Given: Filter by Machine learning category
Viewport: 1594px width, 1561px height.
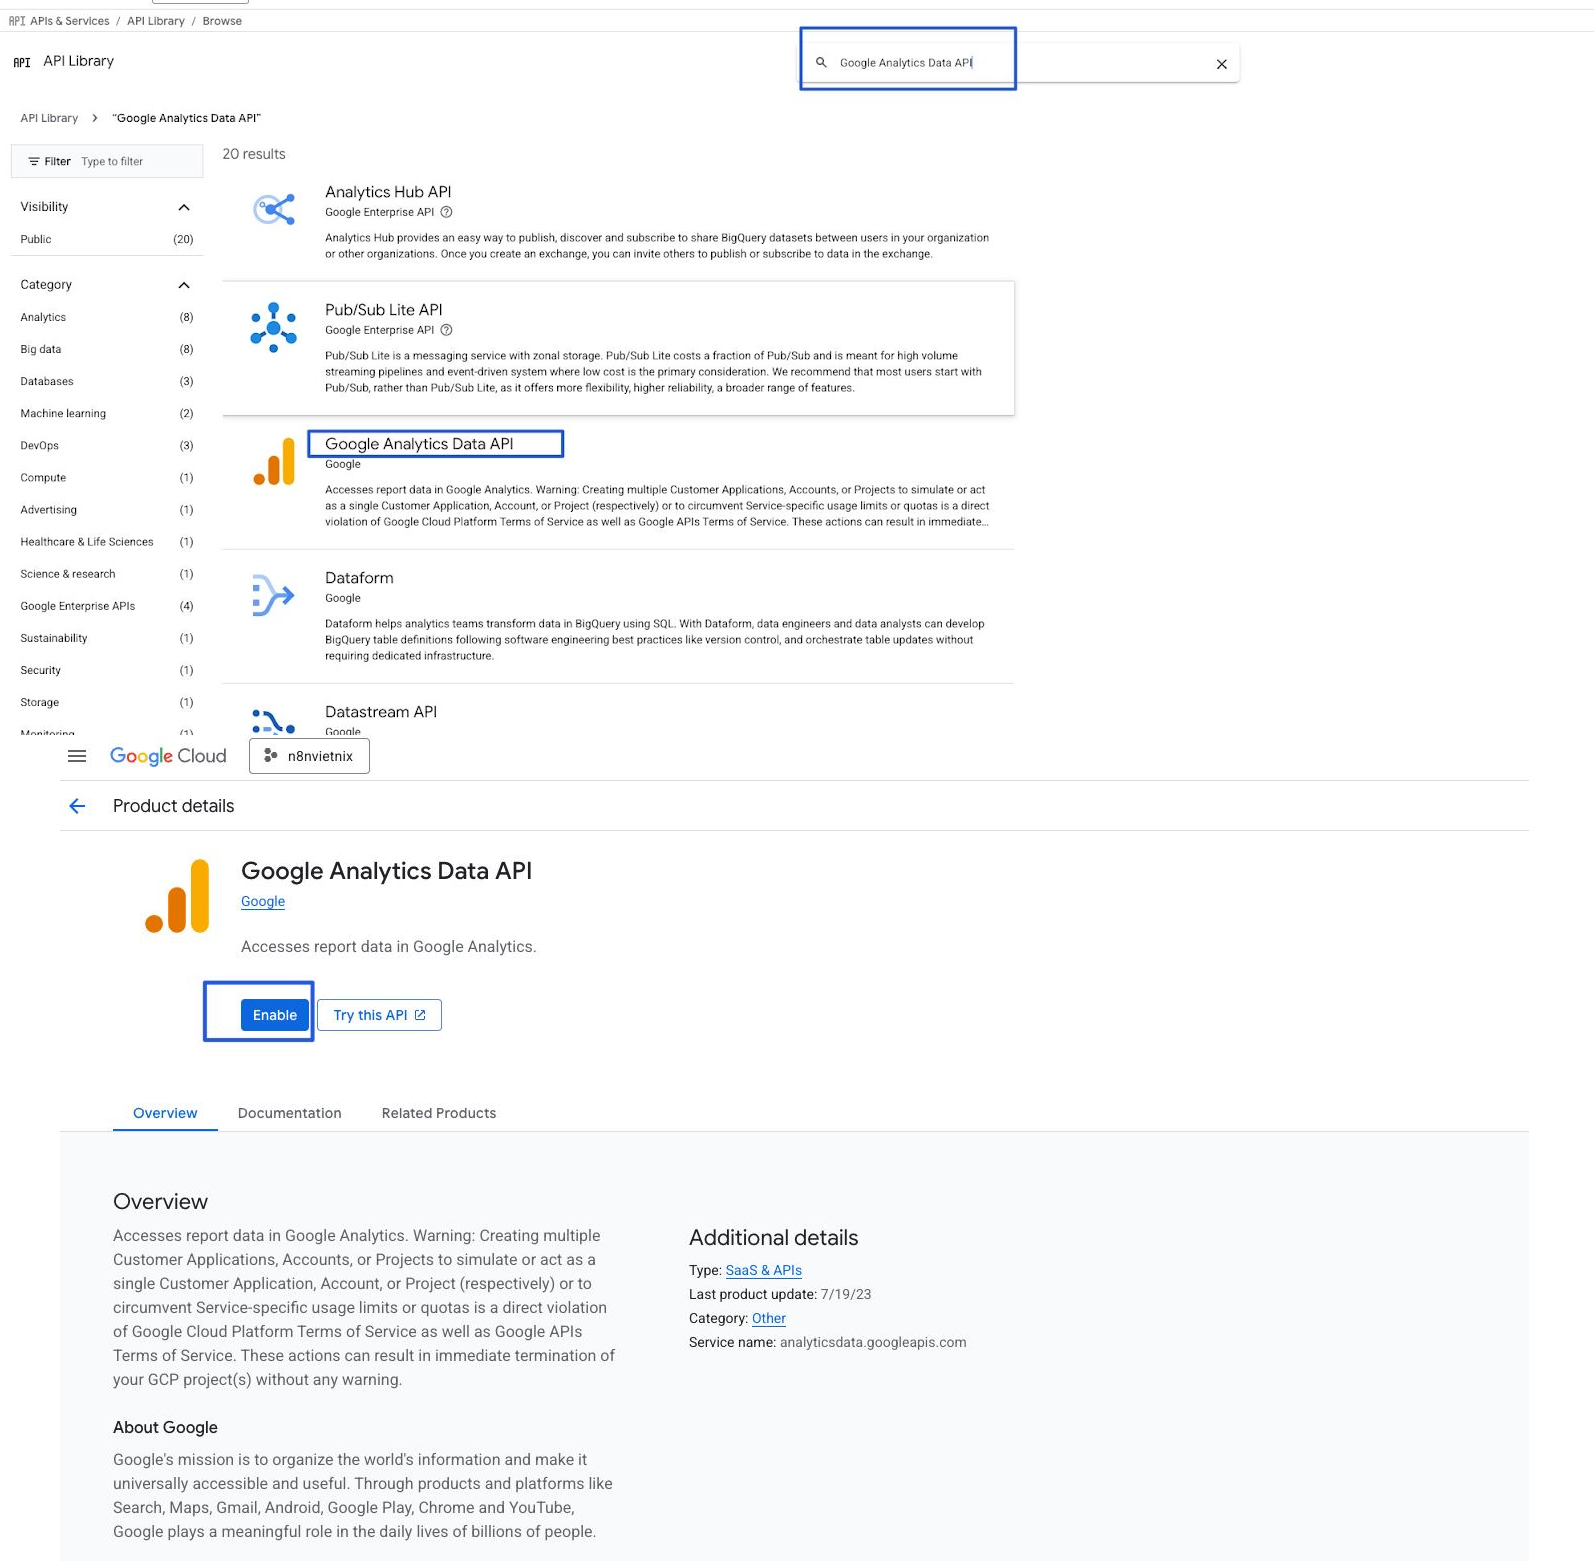Looking at the screenshot, I should pyautogui.click(x=107, y=413).
